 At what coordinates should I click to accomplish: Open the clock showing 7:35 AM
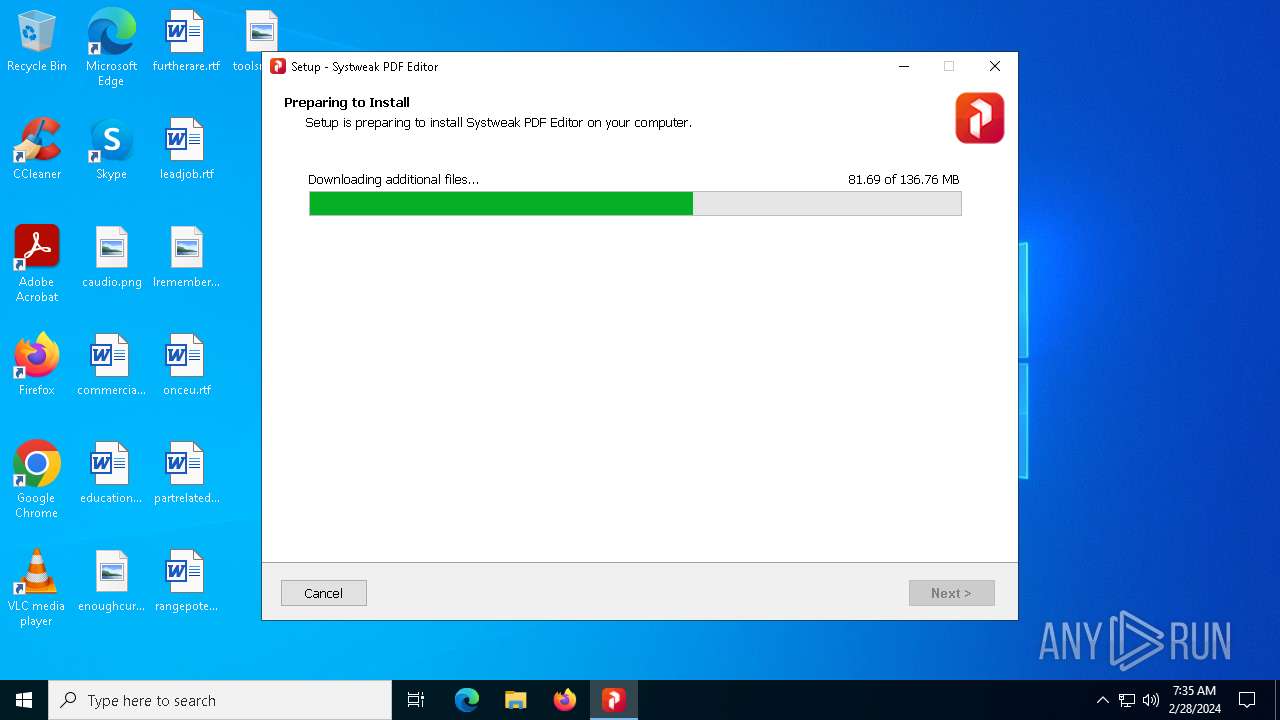tap(1194, 700)
